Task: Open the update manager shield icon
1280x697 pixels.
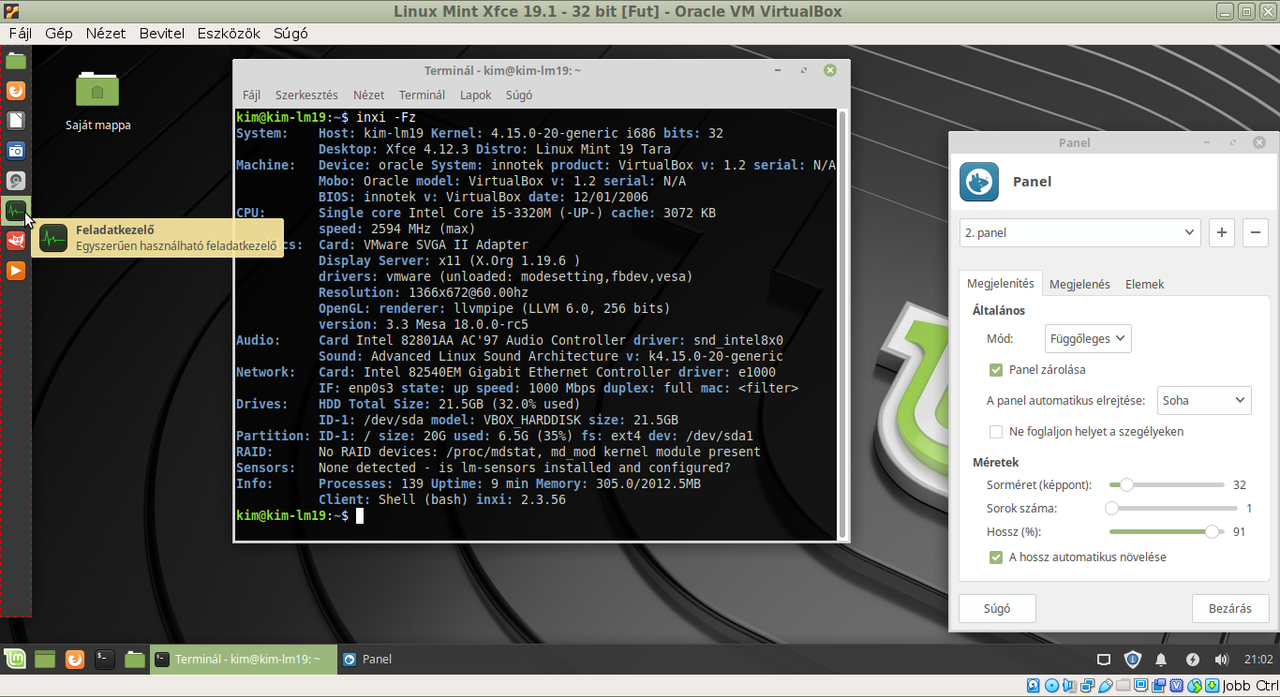Action: 1132,660
